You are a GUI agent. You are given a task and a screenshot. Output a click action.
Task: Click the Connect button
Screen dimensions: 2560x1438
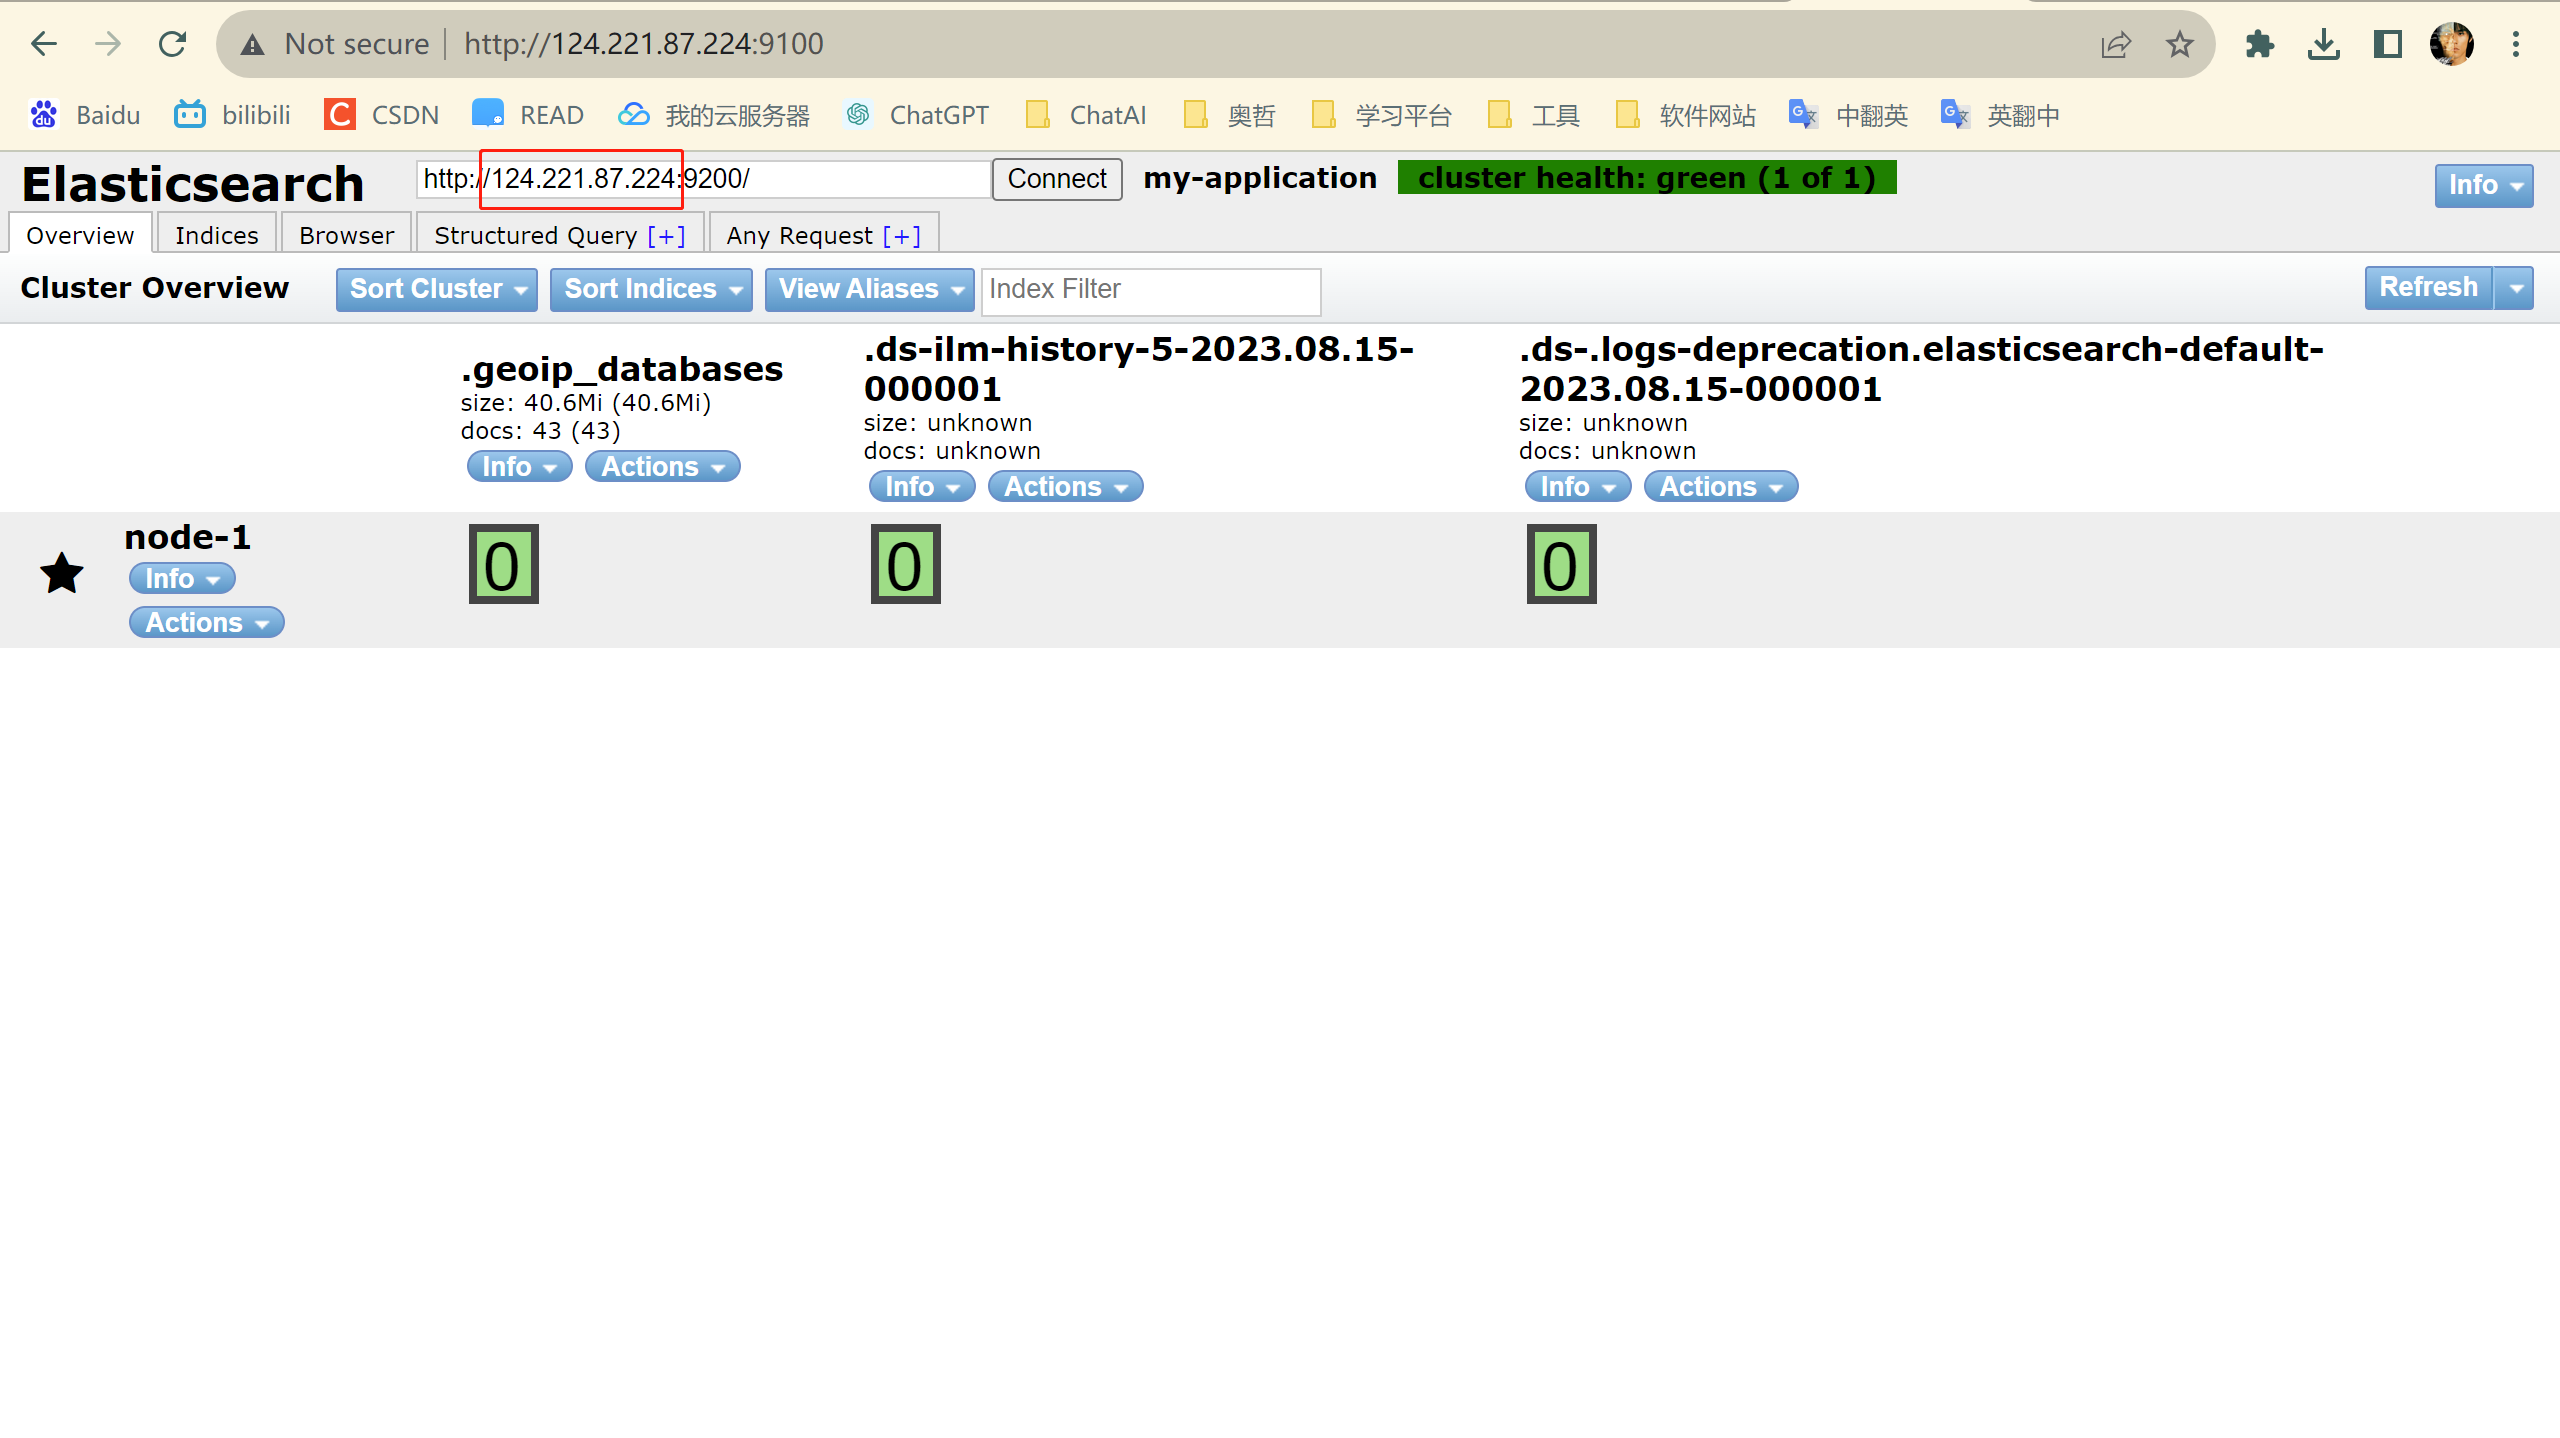pos(1053,178)
